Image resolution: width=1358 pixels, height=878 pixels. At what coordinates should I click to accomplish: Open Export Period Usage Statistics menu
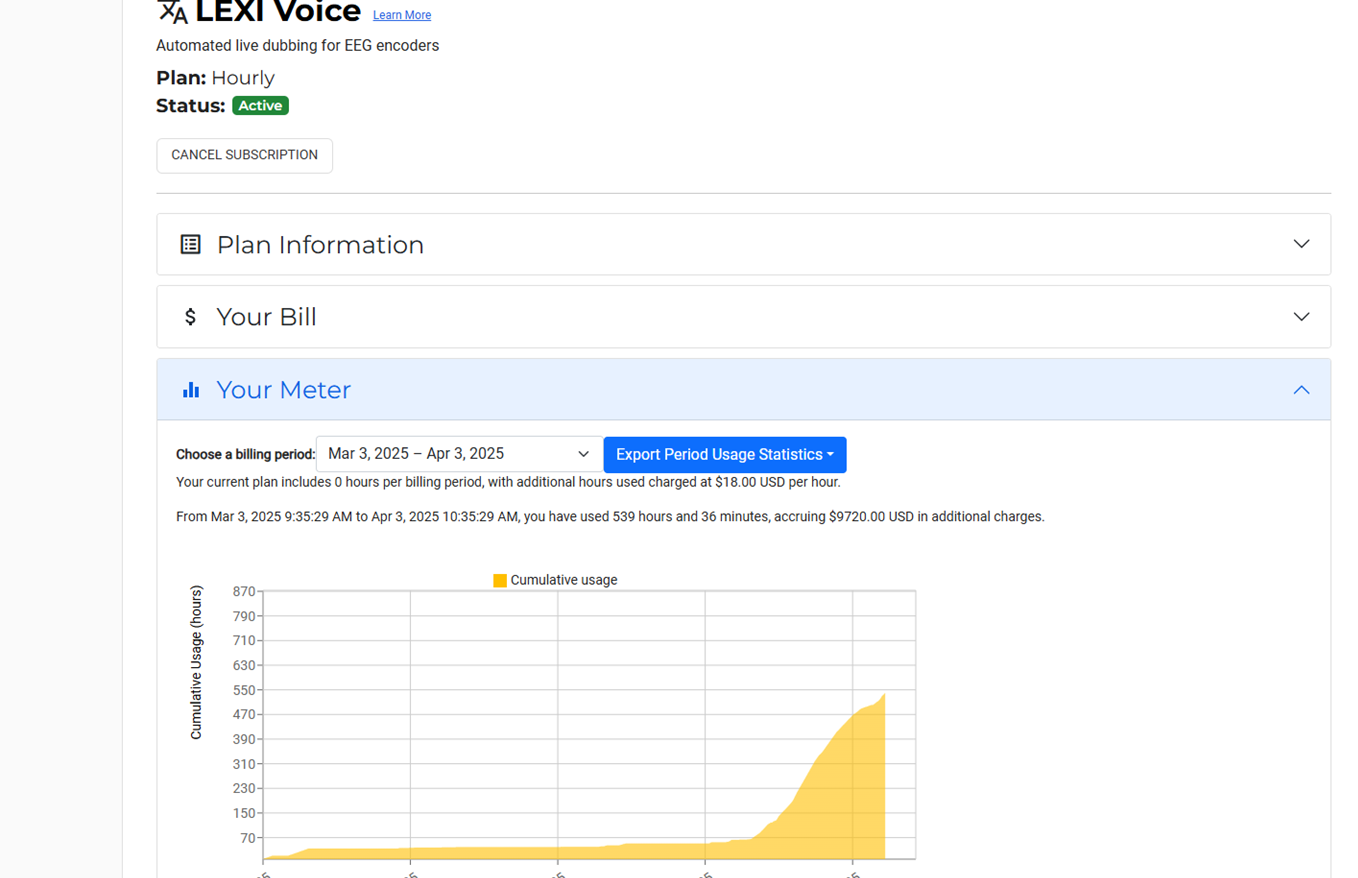point(725,454)
